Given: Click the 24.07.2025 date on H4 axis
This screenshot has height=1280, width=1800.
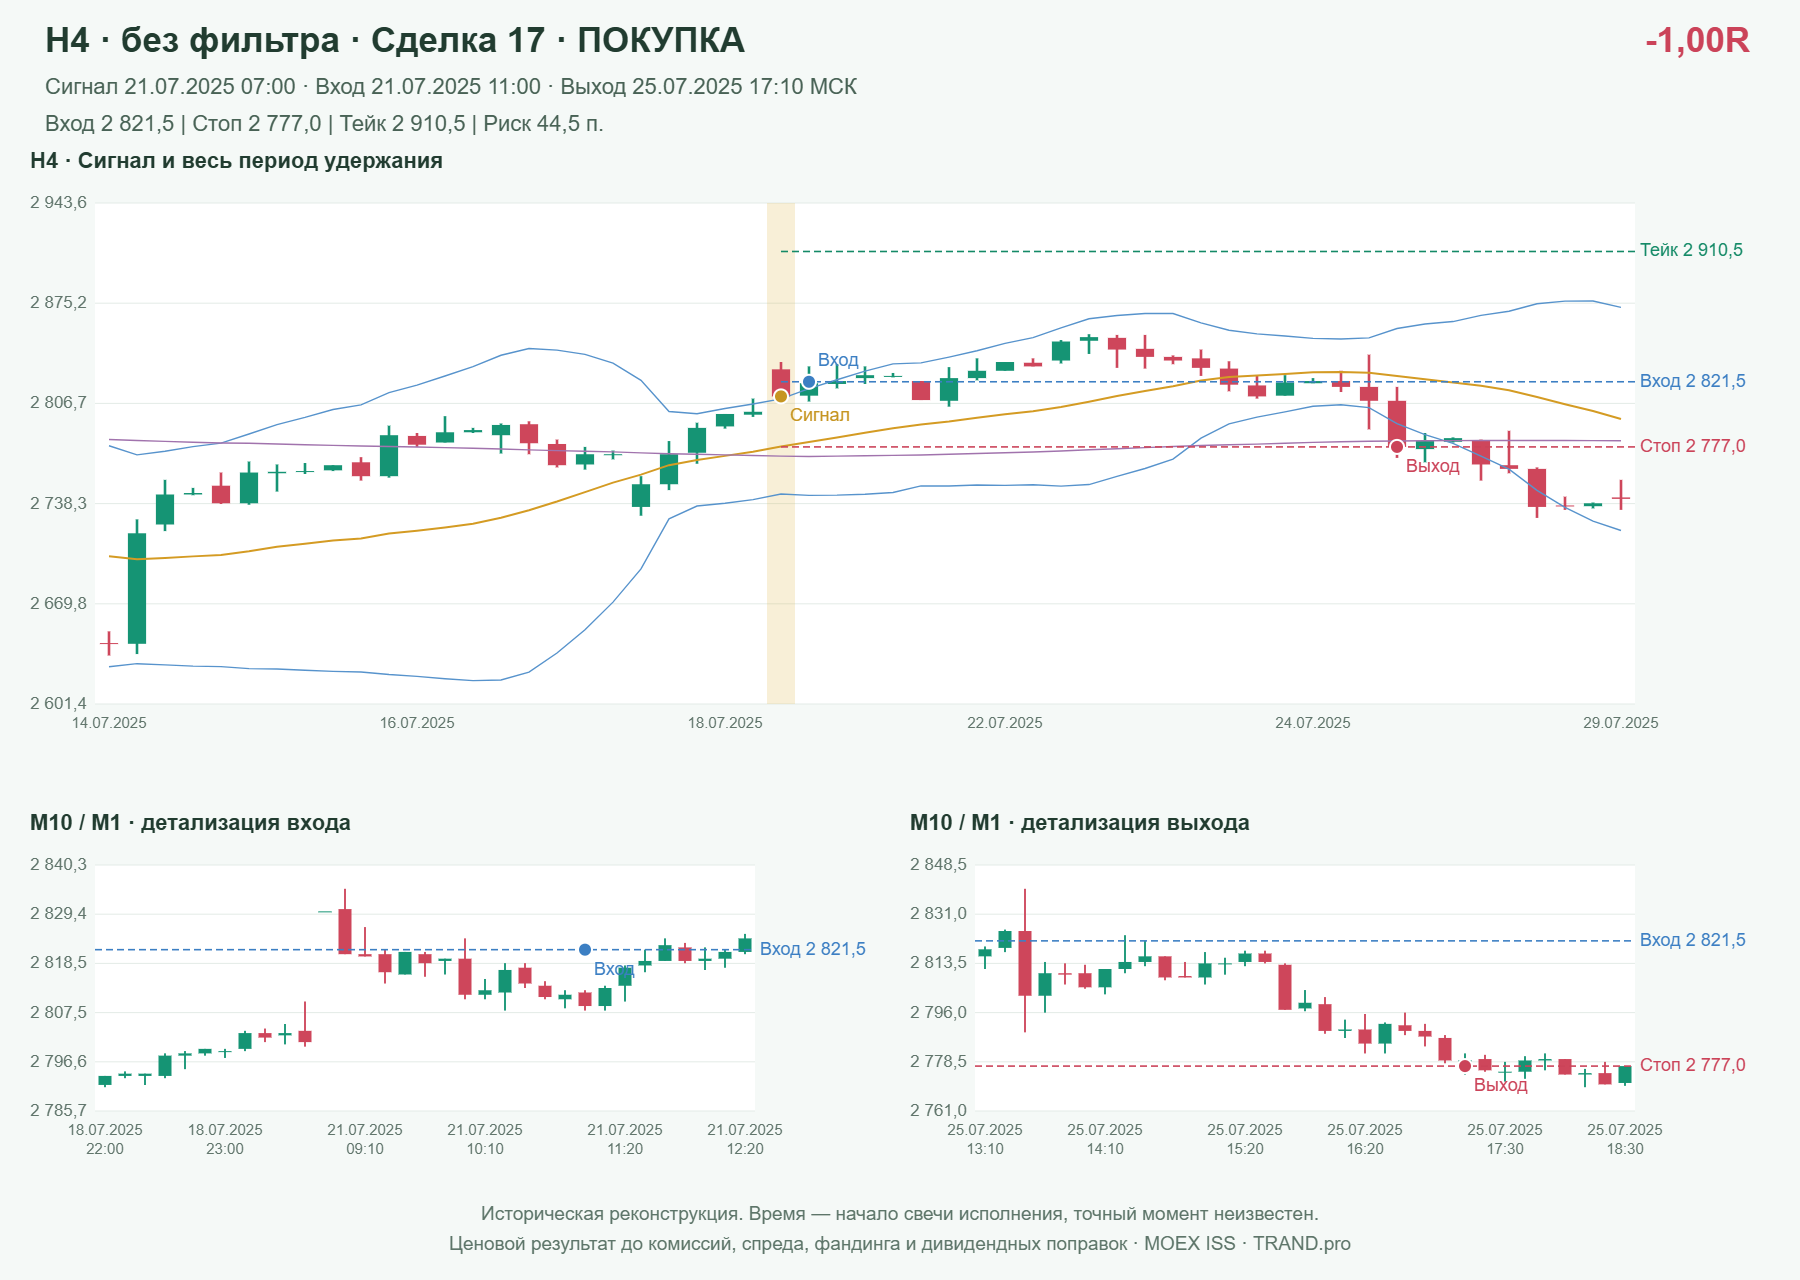Looking at the screenshot, I should (x=1313, y=723).
